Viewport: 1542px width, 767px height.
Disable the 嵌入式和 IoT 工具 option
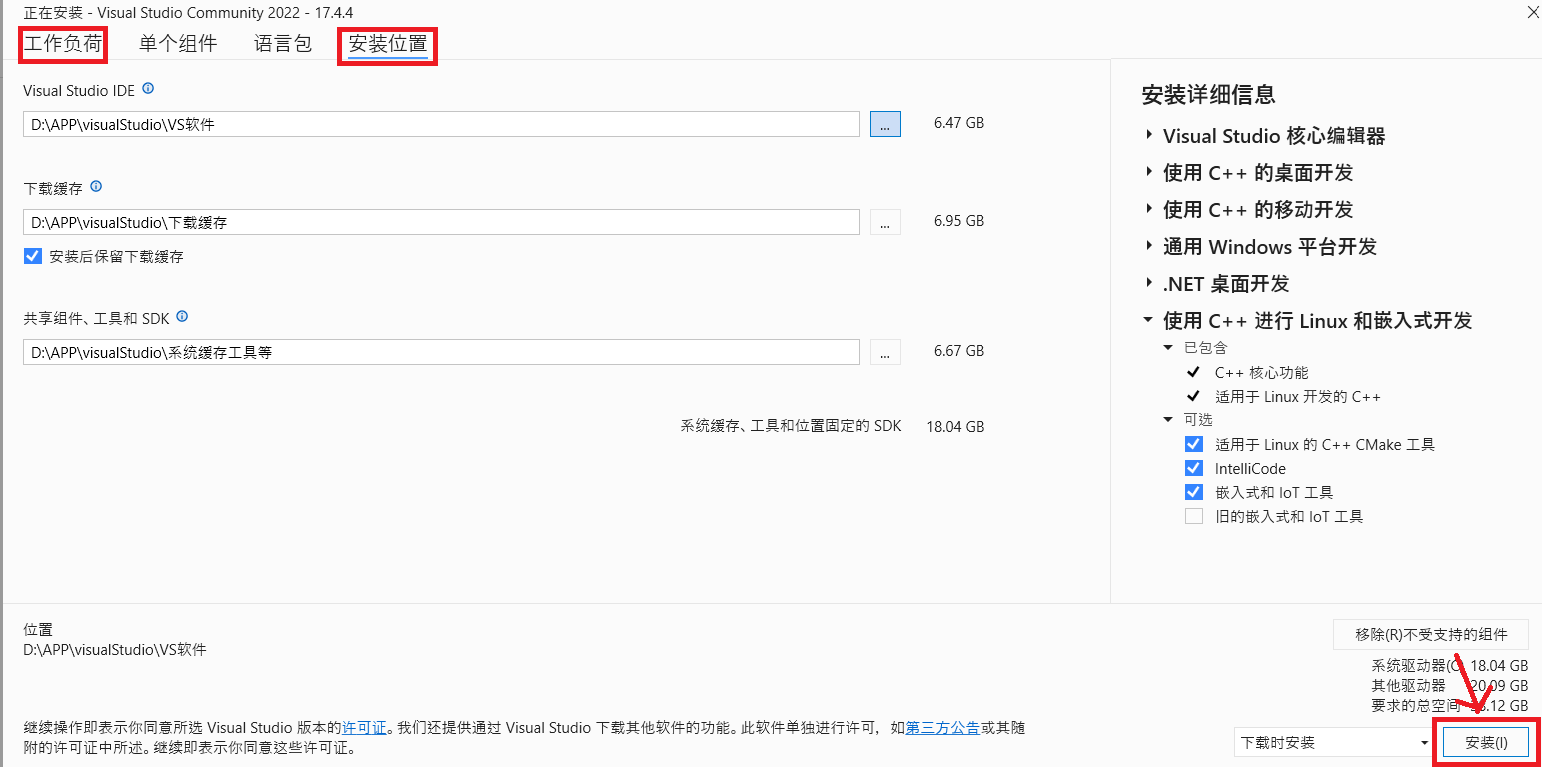click(1194, 492)
